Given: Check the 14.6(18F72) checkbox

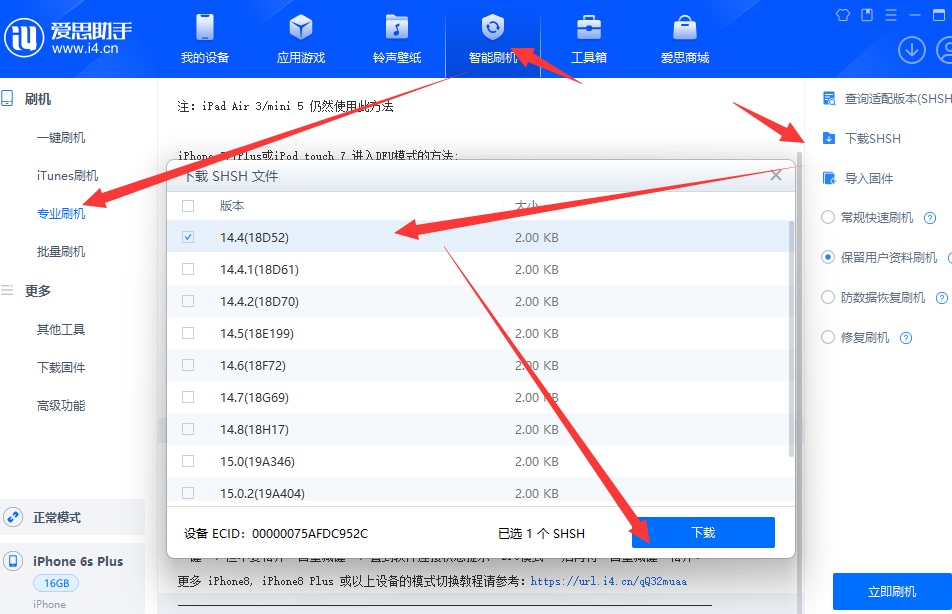Looking at the screenshot, I should (188, 365).
